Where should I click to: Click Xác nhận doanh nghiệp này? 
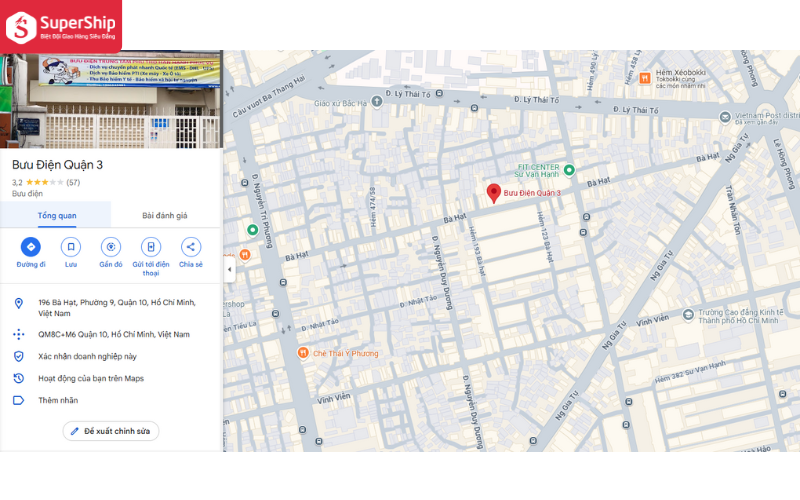tap(87, 356)
